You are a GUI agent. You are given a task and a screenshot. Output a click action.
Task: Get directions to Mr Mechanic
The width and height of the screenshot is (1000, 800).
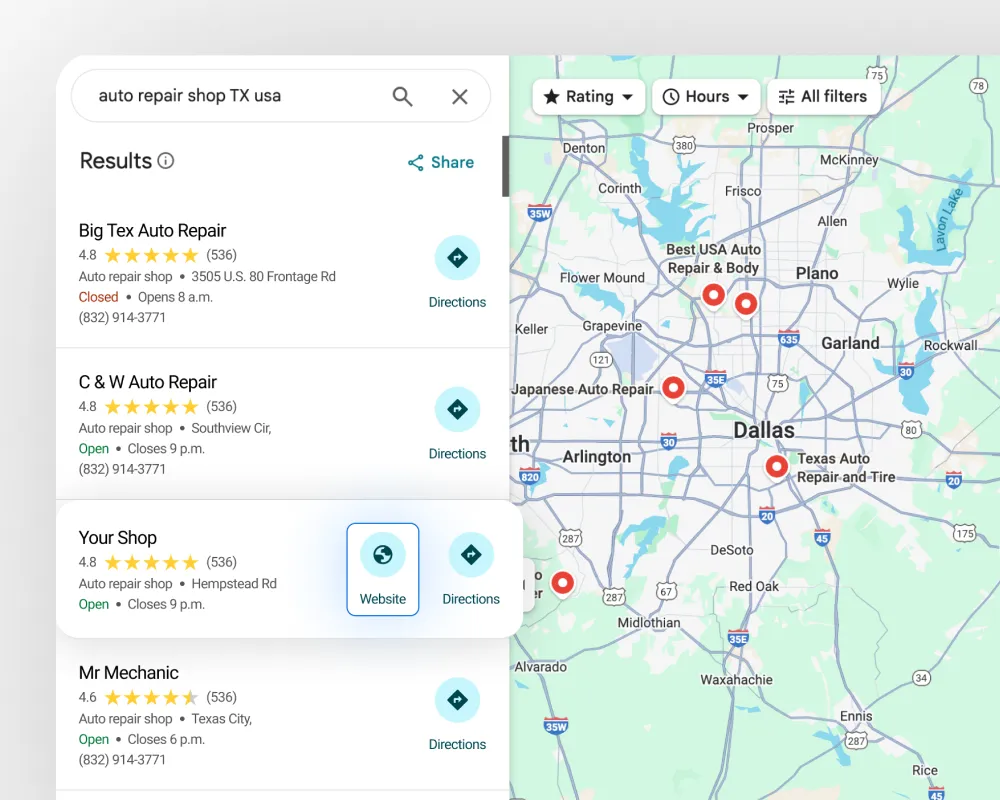tap(457, 700)
